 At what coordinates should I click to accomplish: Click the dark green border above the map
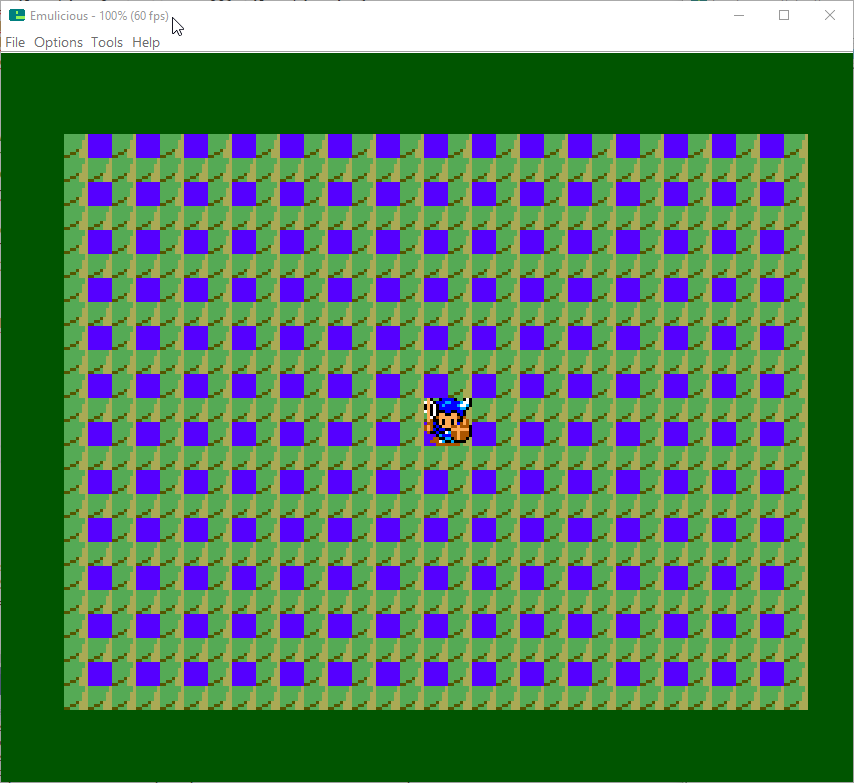tap(427, 93)
